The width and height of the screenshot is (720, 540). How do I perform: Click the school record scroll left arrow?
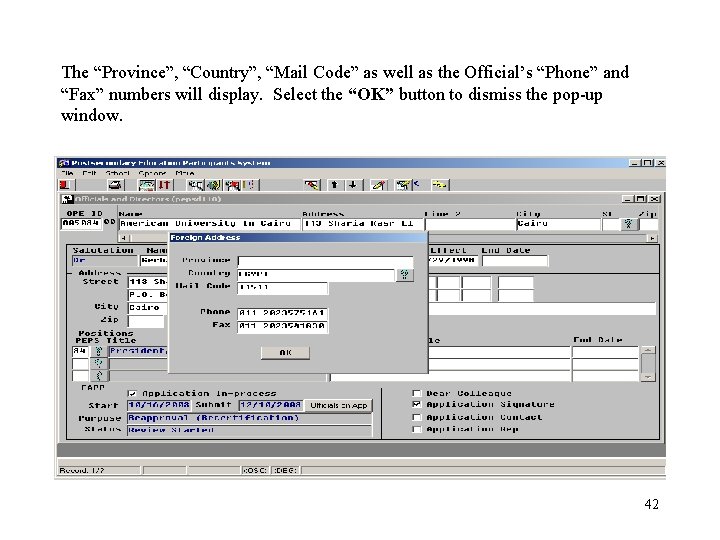click(x=124, y=238)
